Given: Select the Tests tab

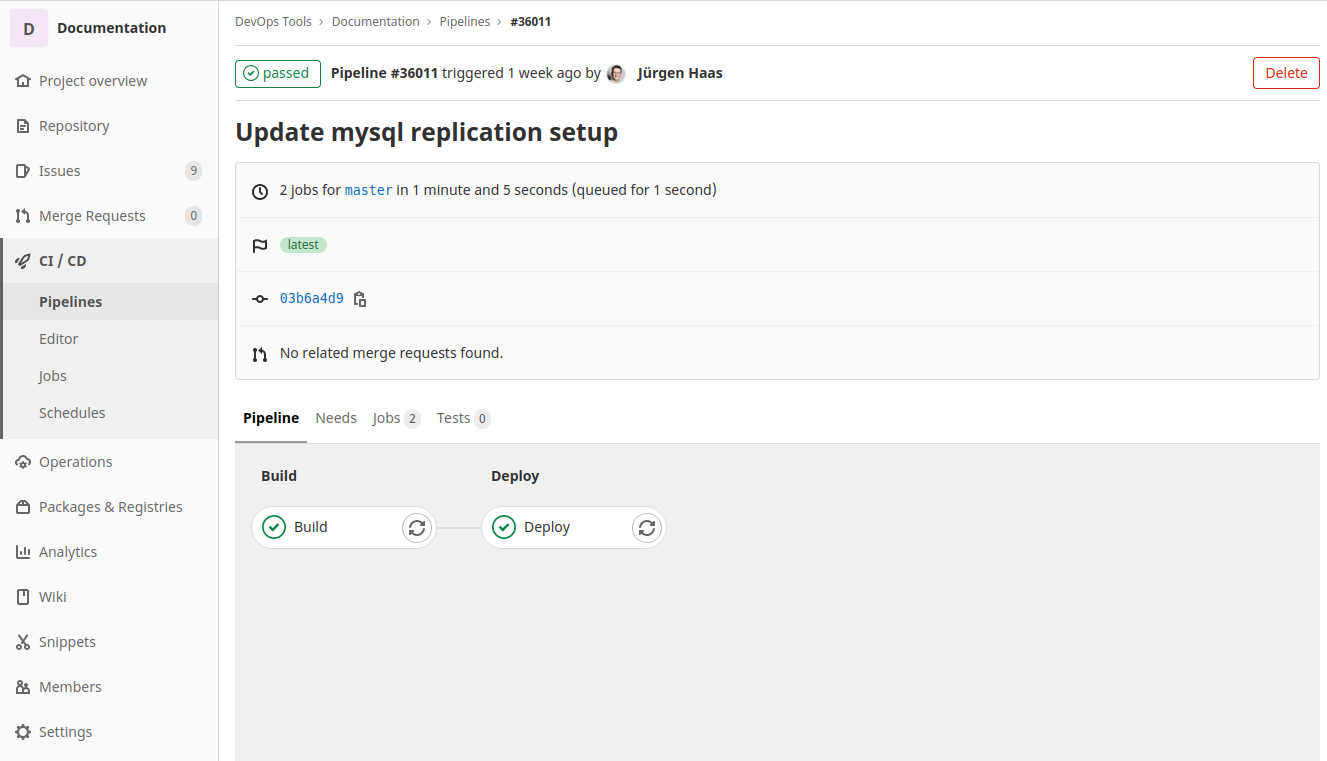Looking at the screenshot, I should coord(463,418).
